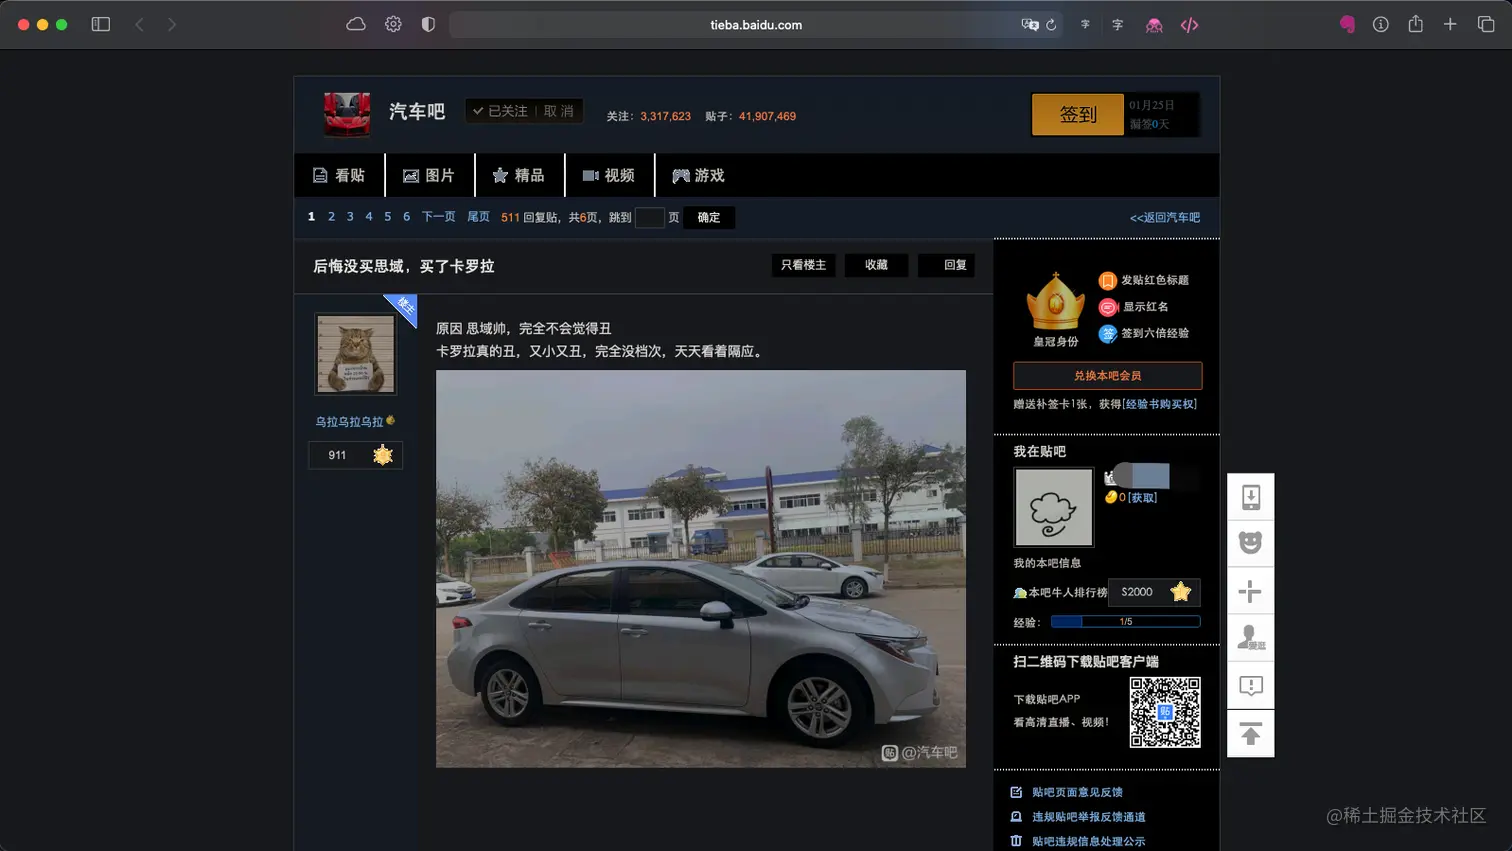Click the 显示红名 benefit icon
Image resolution: width=1512 pixels, height=851 pixels.
point(1107,307)
